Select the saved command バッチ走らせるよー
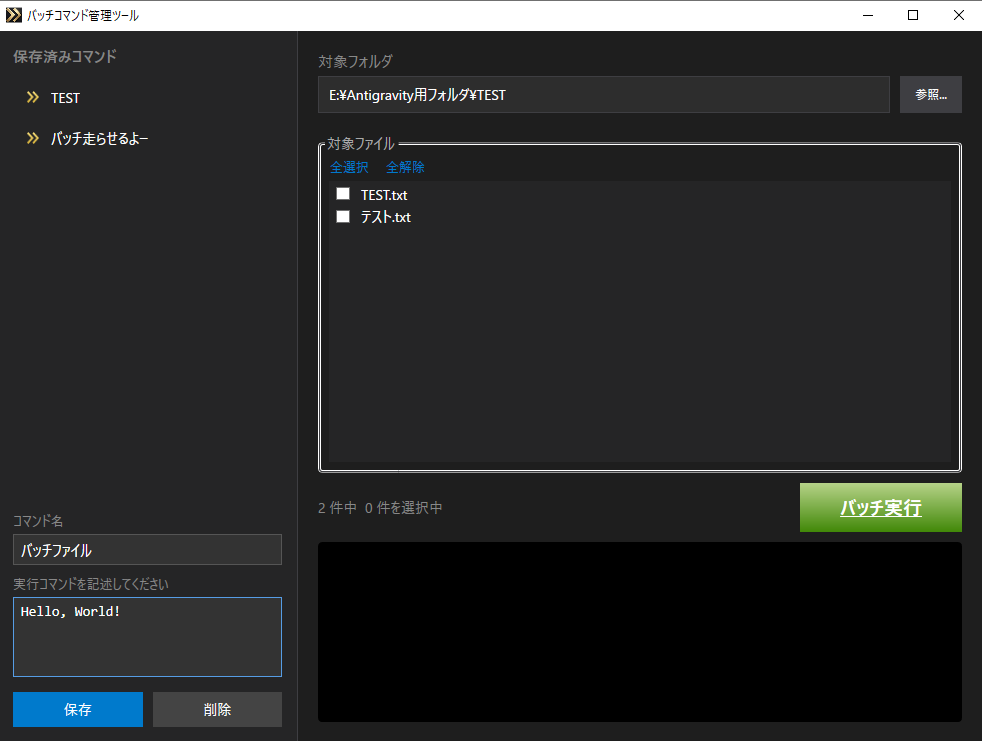This screenshot has height=741, width=982. [100, 138]
